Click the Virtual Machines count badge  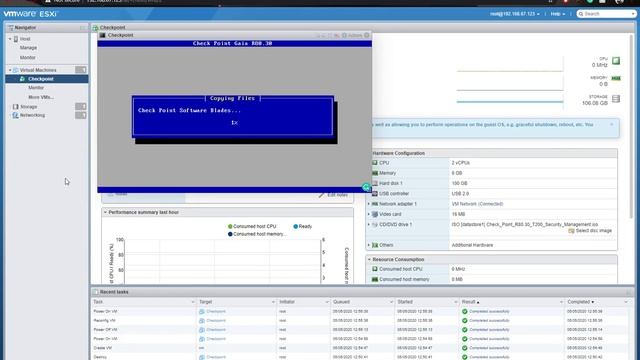(80, 70)
